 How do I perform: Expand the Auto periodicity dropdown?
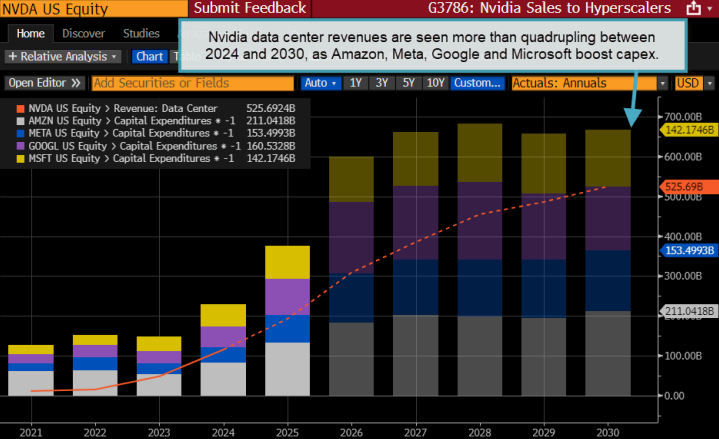coord(320,84)
